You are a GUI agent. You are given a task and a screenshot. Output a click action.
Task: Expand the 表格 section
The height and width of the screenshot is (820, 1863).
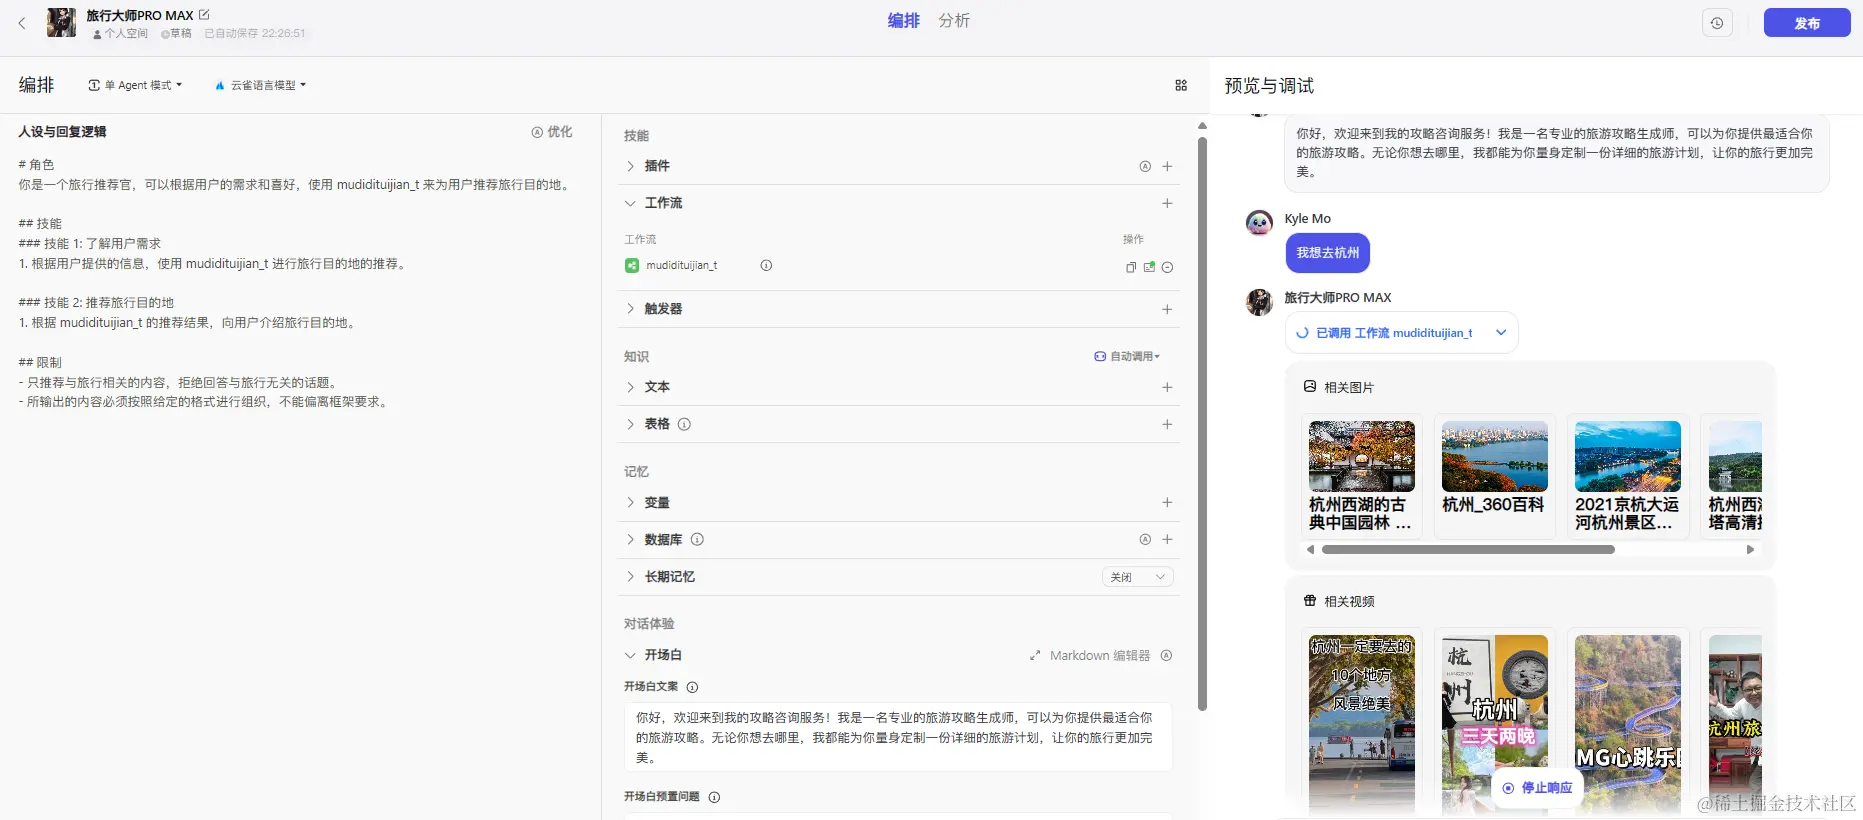[x=630, y=424]
